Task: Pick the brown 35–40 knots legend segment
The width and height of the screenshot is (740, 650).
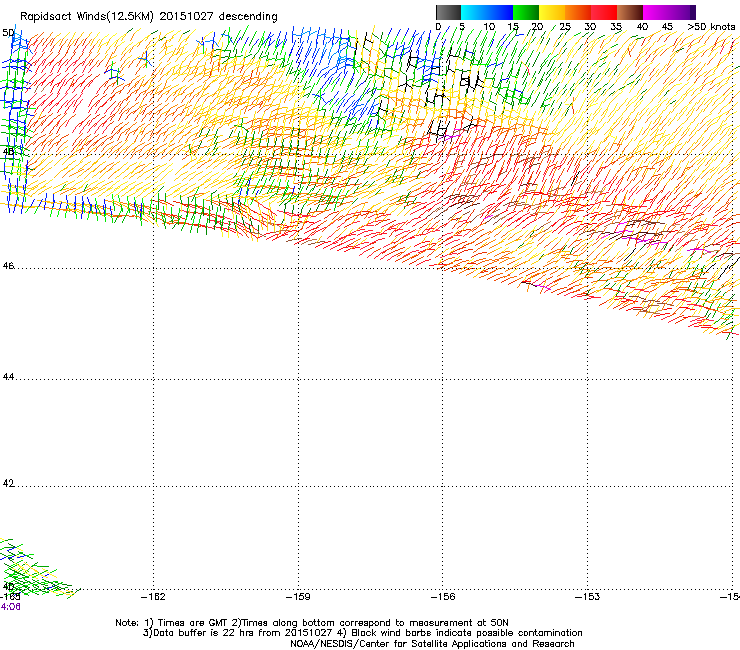Action: (x=630, y=12)
